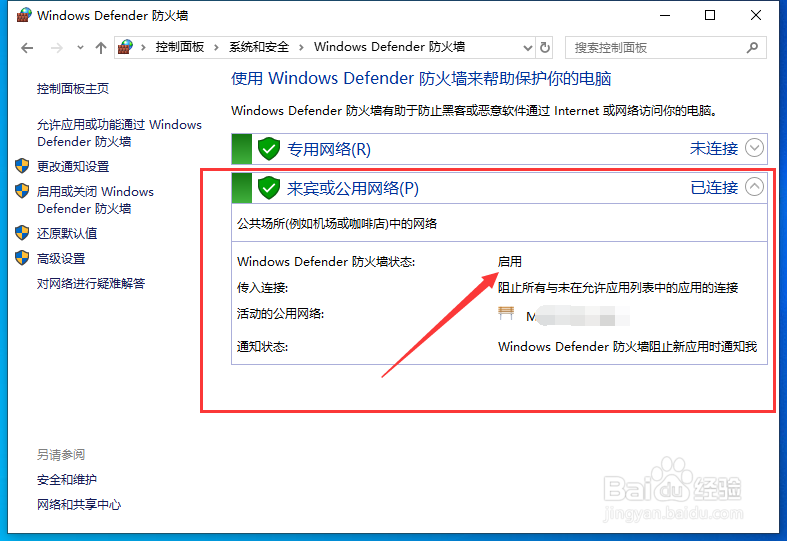The image size is (787, 541).
Task: Select 系统和安全 in the breadcrumb path
Action: (259, 47)
